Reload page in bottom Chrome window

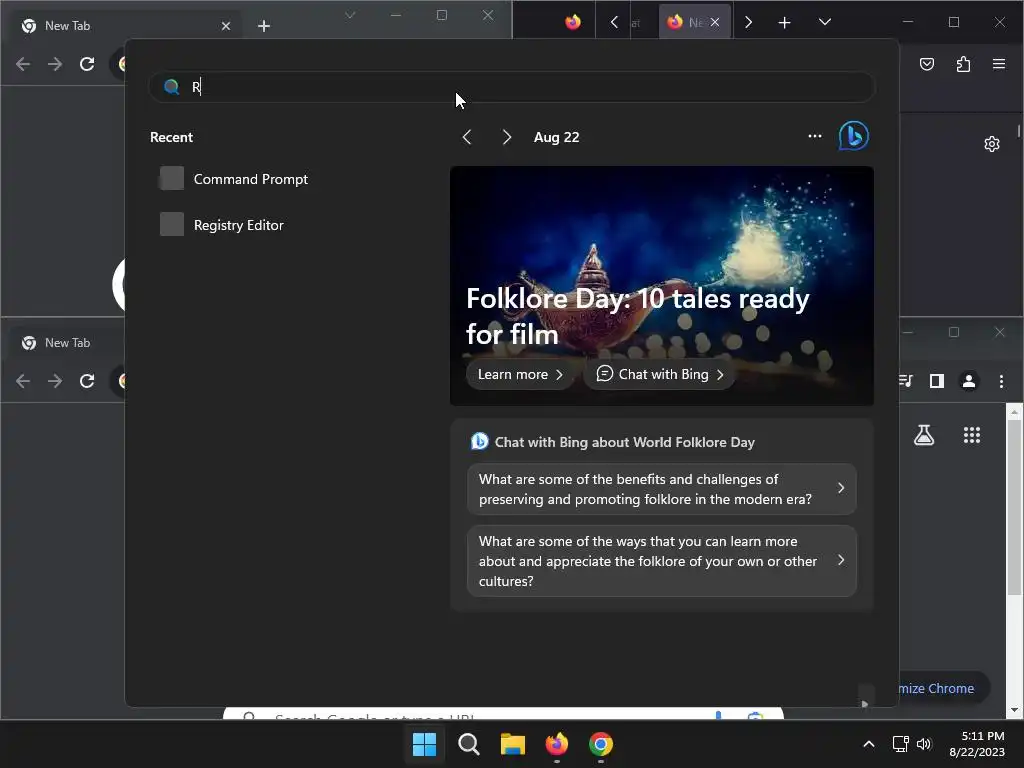tap(87, 381)
